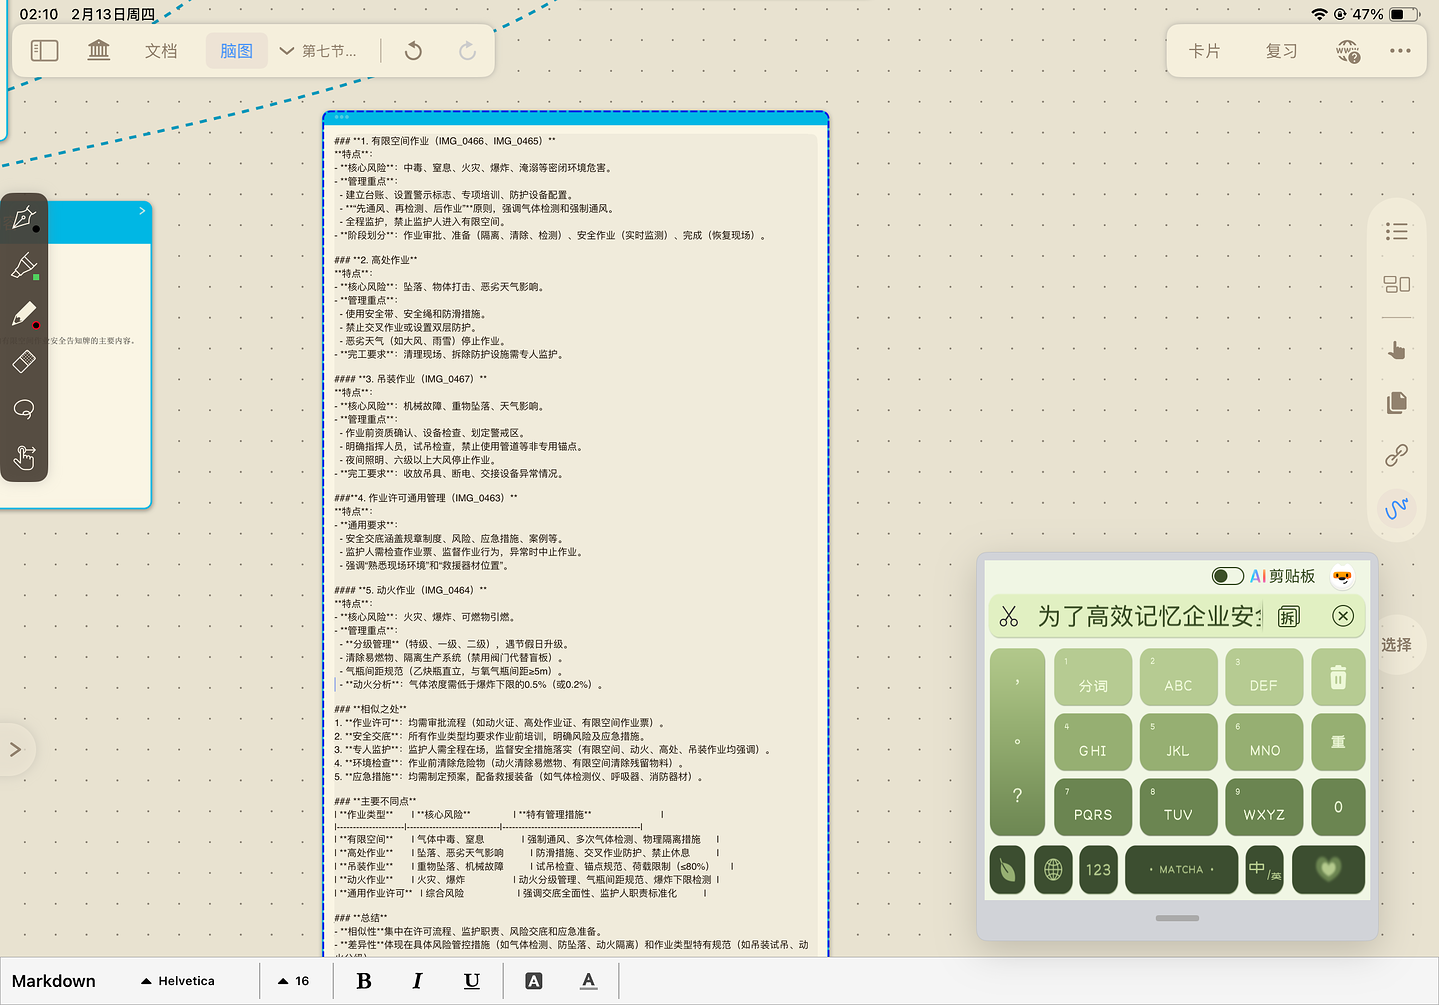Click the 拆 split icon in clipboard bar
This screenshot has height=1005, width=1439.
click(1289, 616)
